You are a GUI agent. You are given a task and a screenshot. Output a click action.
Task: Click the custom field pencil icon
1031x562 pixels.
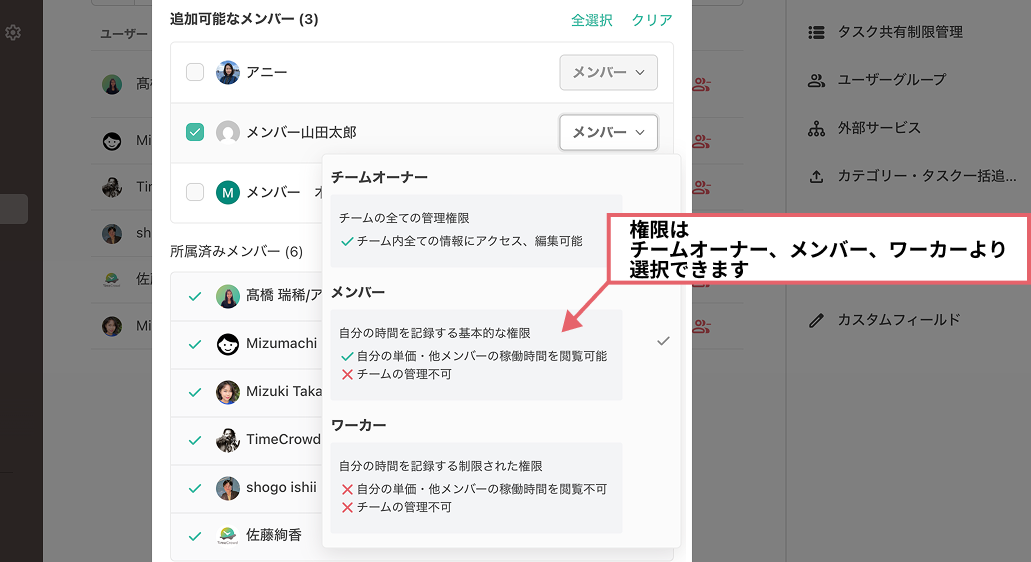817,321
